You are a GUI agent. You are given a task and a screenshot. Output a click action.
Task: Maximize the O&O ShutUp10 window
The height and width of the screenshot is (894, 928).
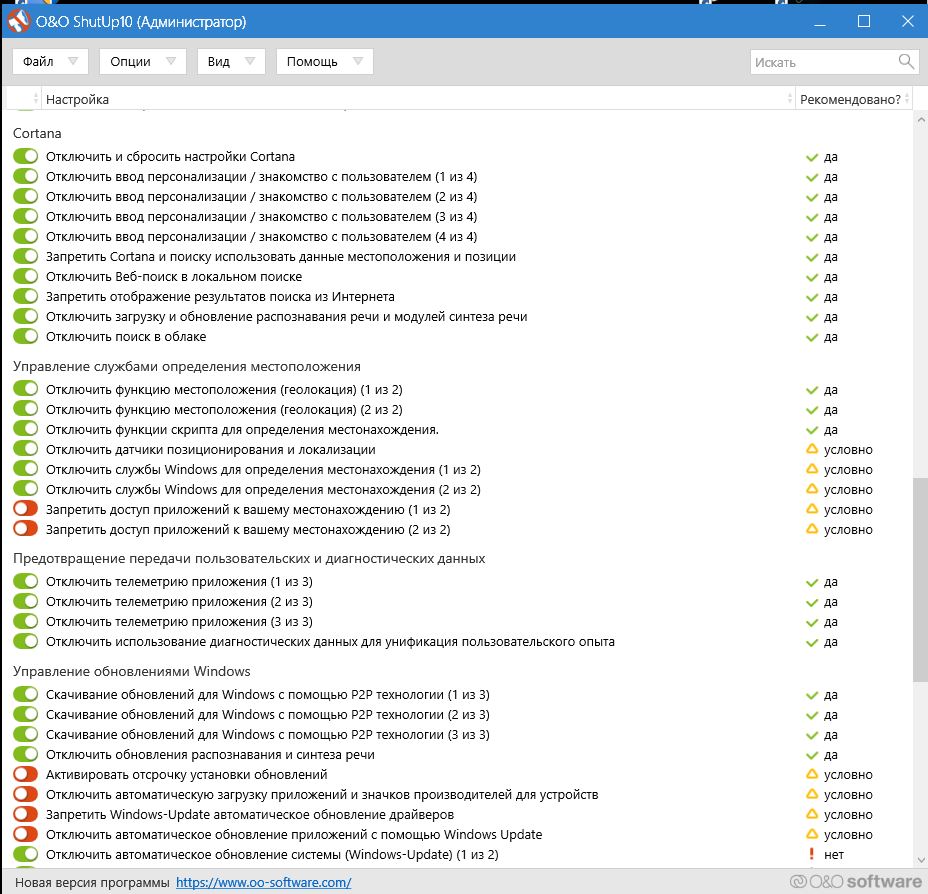[863, 22]
